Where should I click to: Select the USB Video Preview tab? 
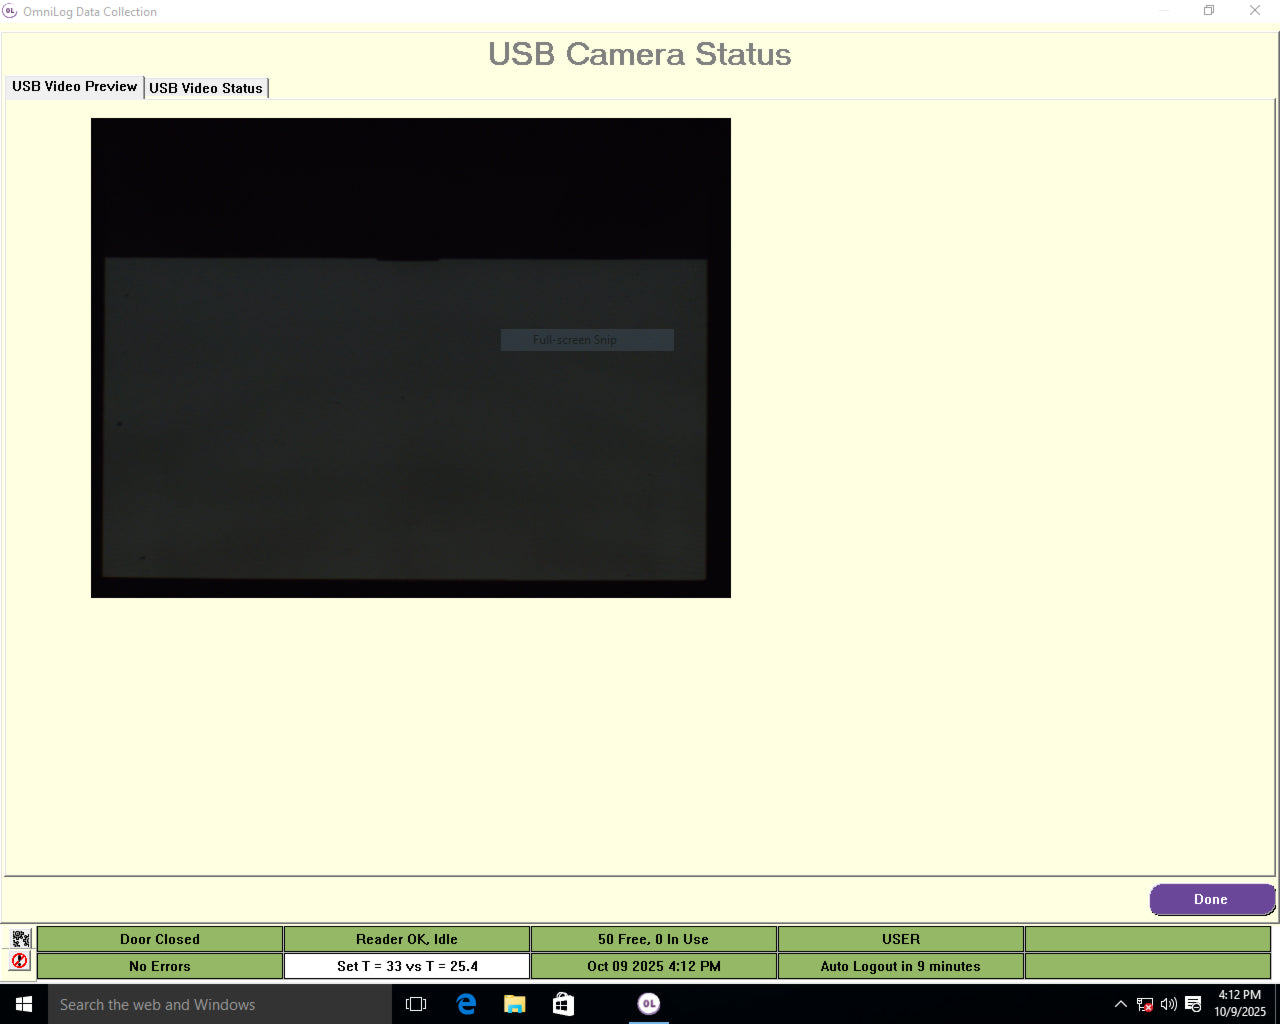pyautogui.click(x=74, y=87)
